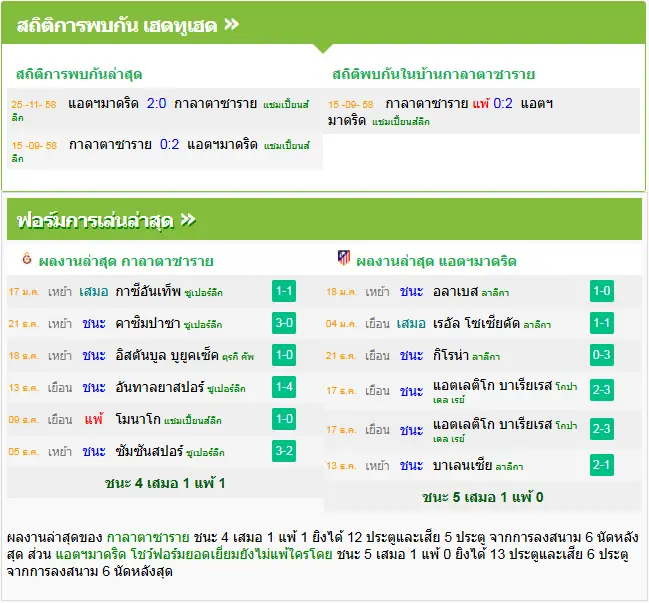Click team name ซัมซันสปอร์
649x603 pixels.
(149, 451)
